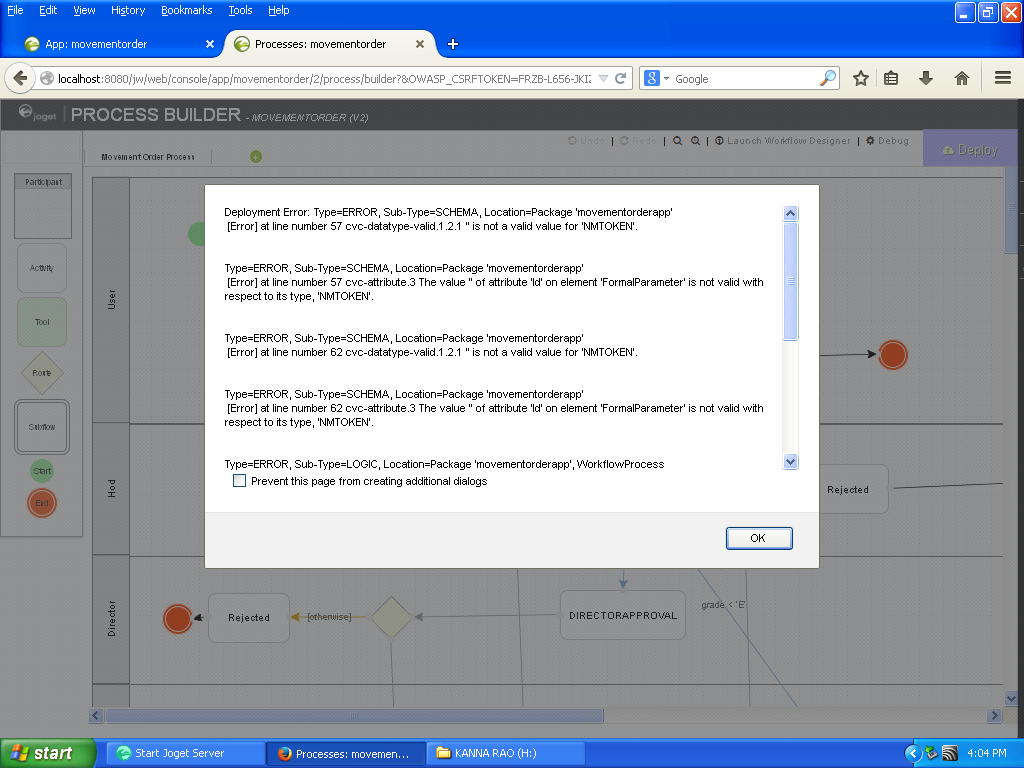
Task: Click the Redo toolbar link
Action: pos(638,140)
